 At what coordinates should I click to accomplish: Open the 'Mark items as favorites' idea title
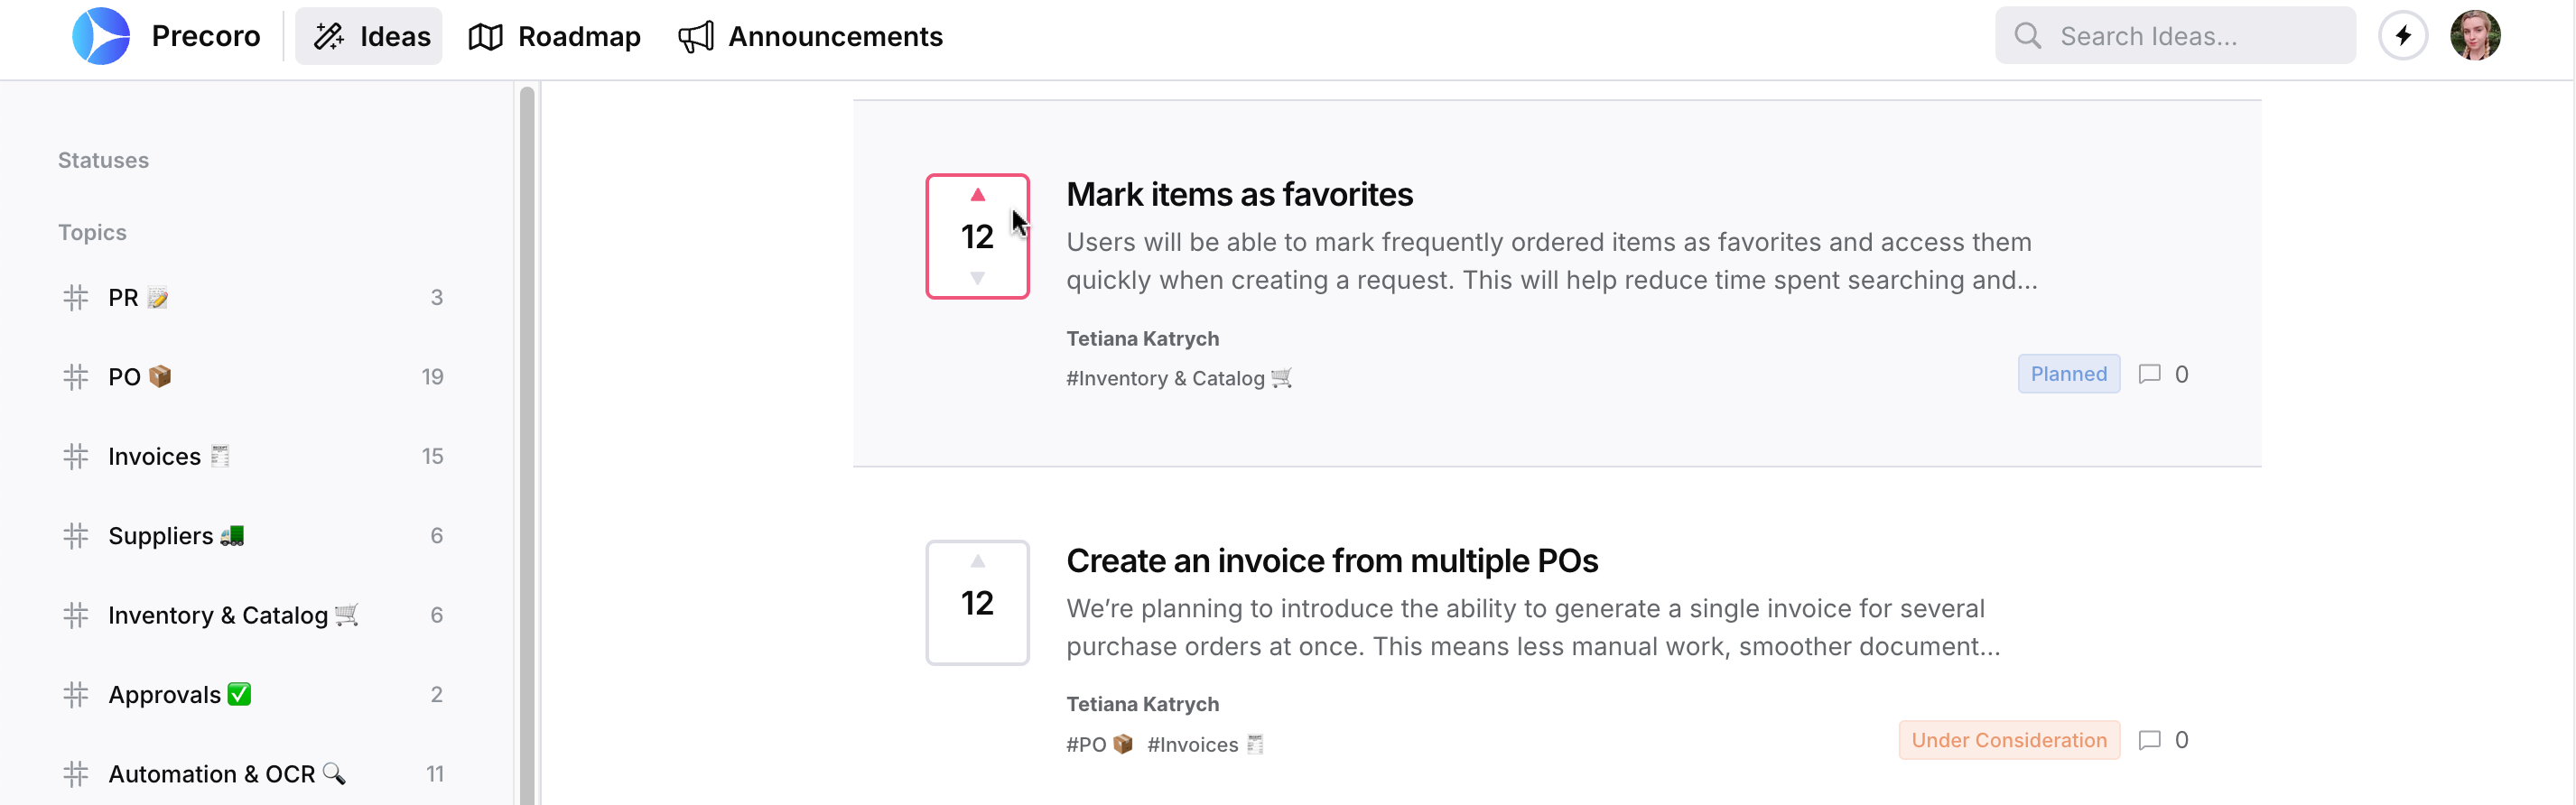coord(1239,194)
